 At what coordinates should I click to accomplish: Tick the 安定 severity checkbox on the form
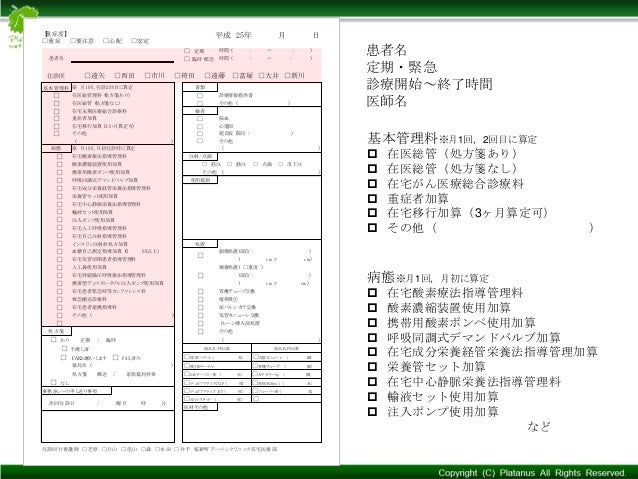click(133, 41)
